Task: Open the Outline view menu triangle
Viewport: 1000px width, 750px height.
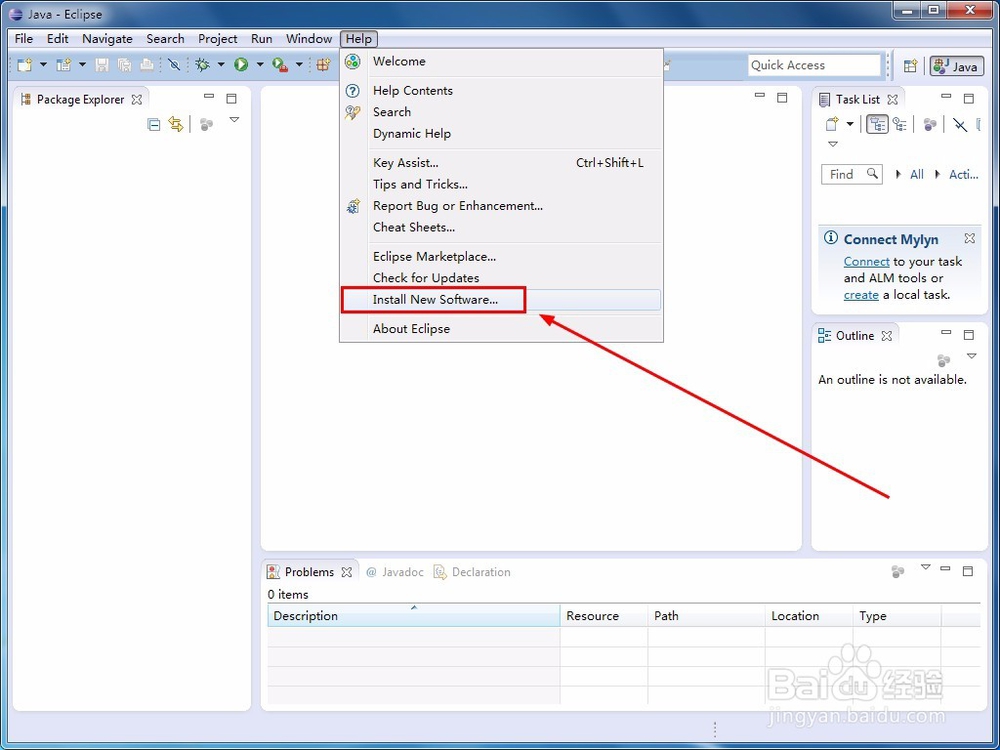Action: click(x=971, y=356)
